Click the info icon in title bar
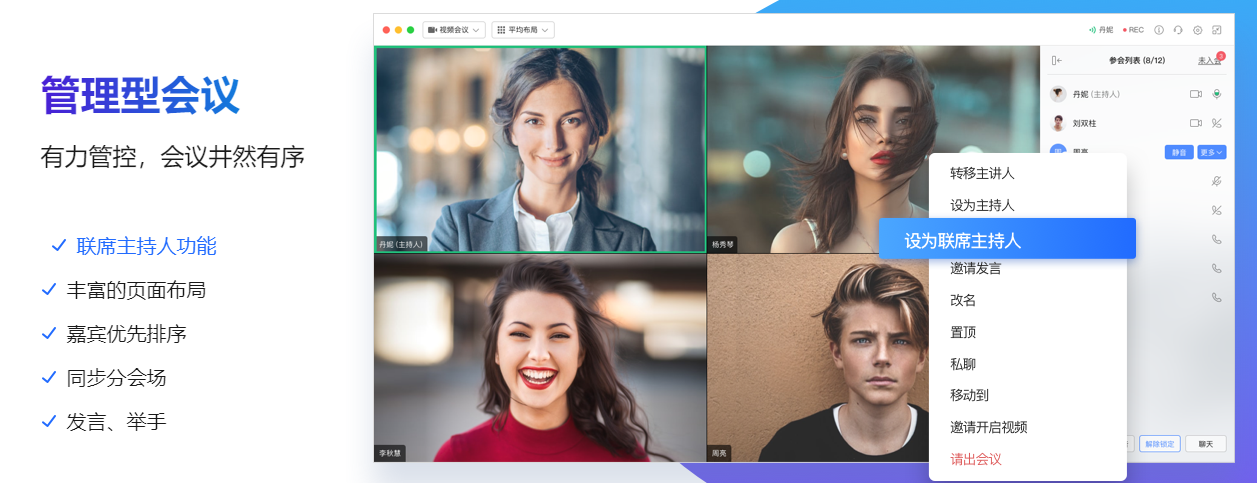 pos(1159,30)
